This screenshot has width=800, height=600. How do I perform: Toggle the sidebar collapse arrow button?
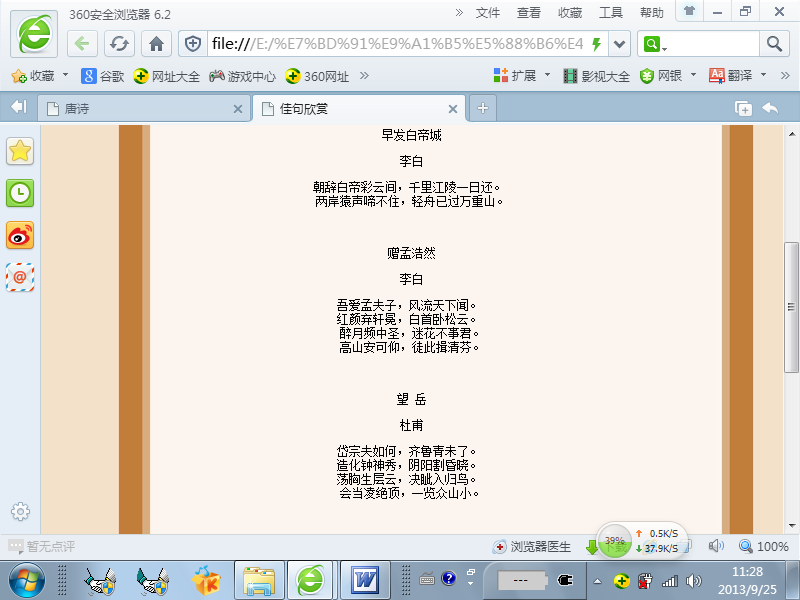pyautogui.click(x=18, y=108)
